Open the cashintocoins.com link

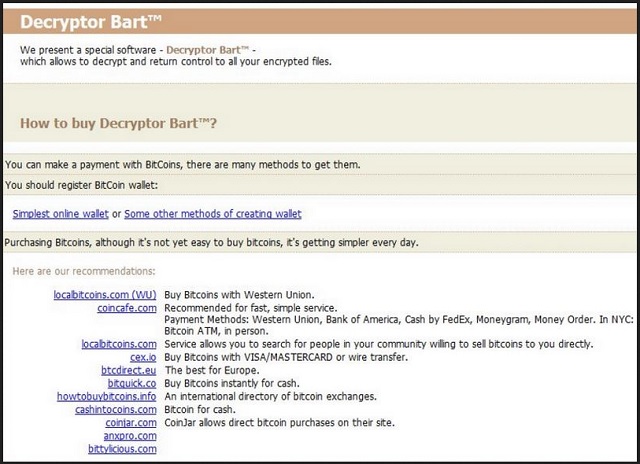pyautogui.click(x=116, y=409)
